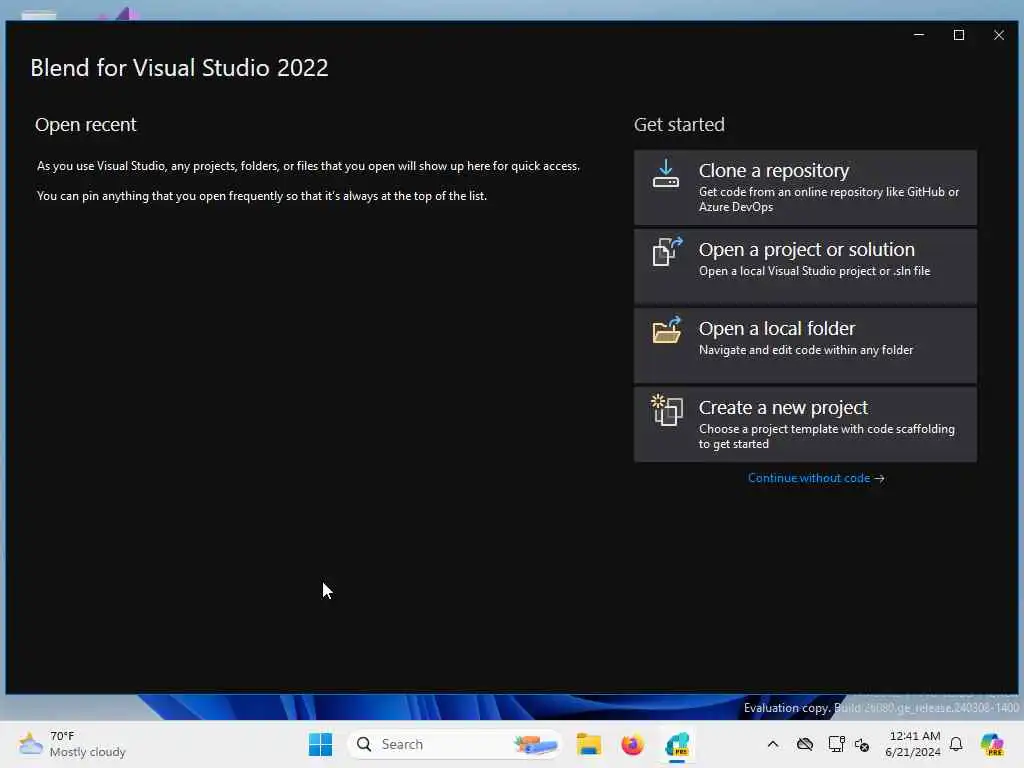Close the Blend for Visual Studio window
1024x768 pixels.
[999, 35]
